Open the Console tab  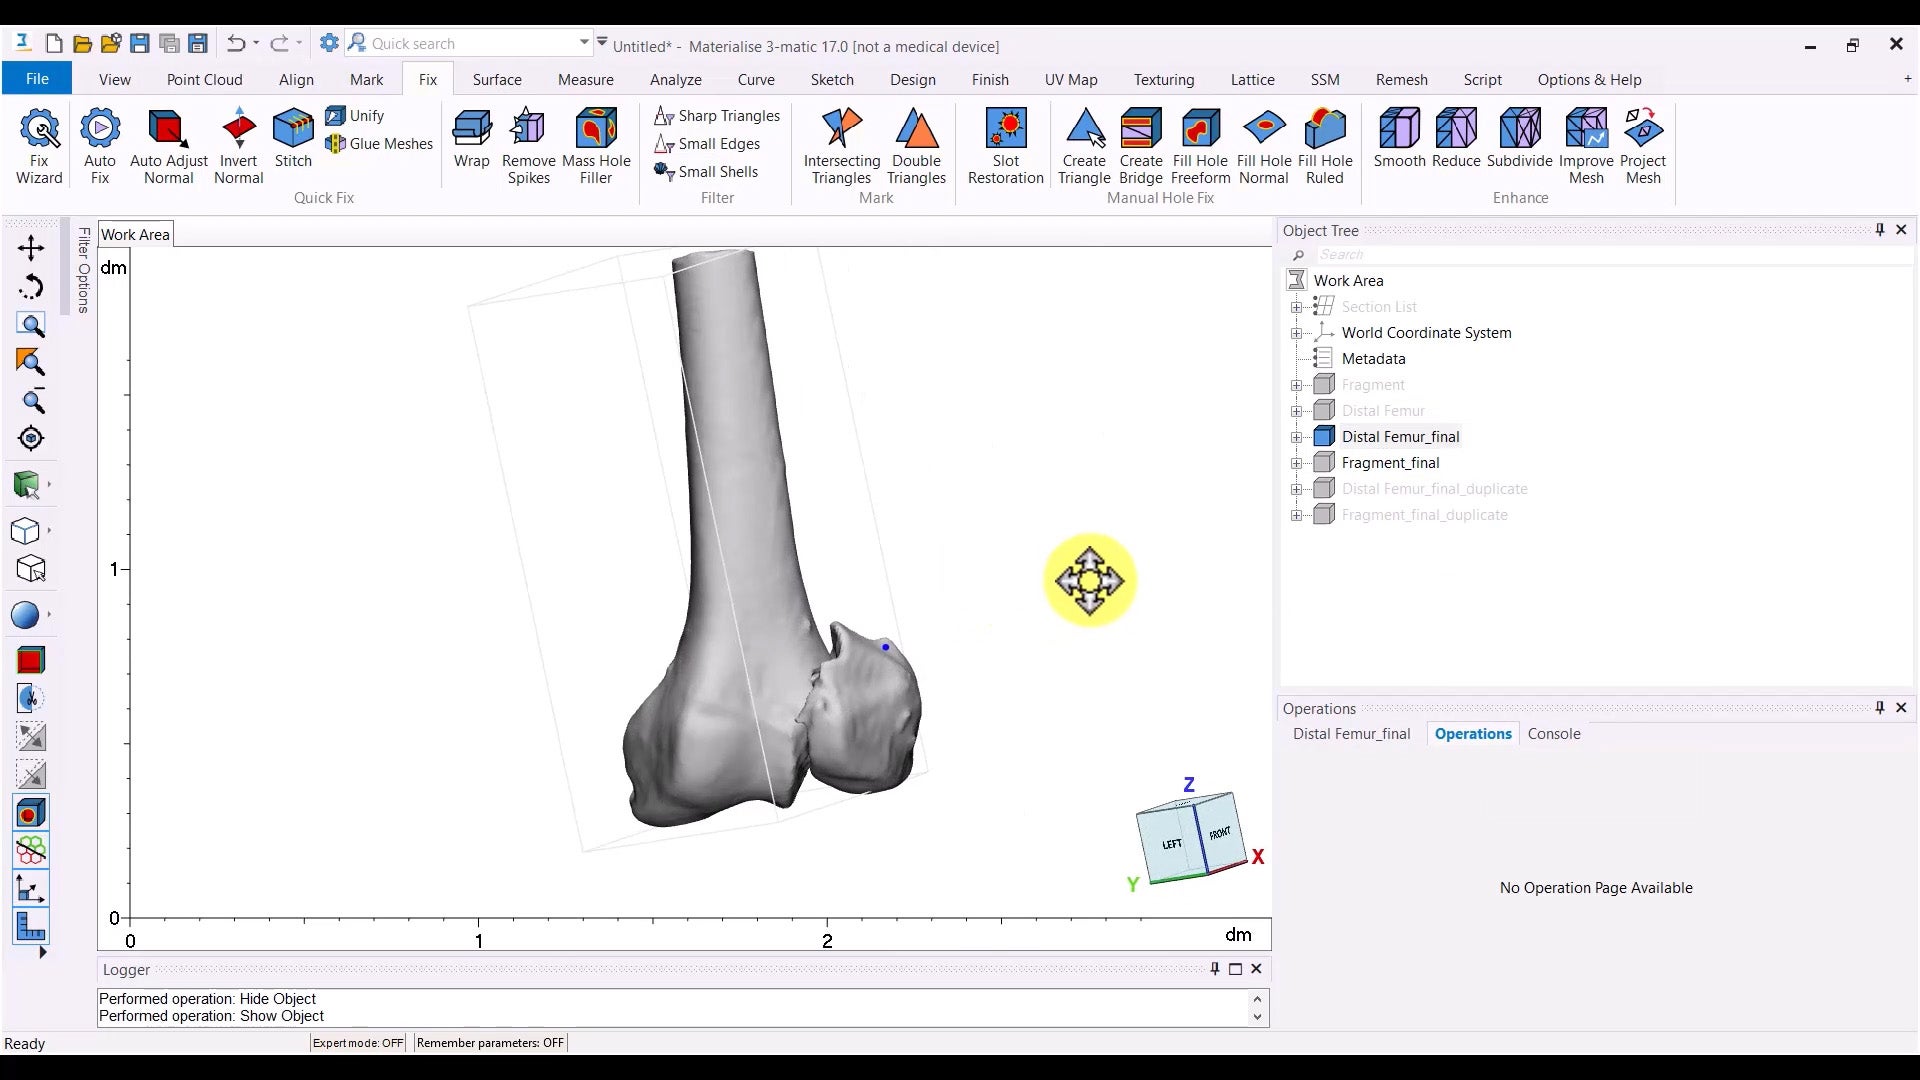[1553, 734]
